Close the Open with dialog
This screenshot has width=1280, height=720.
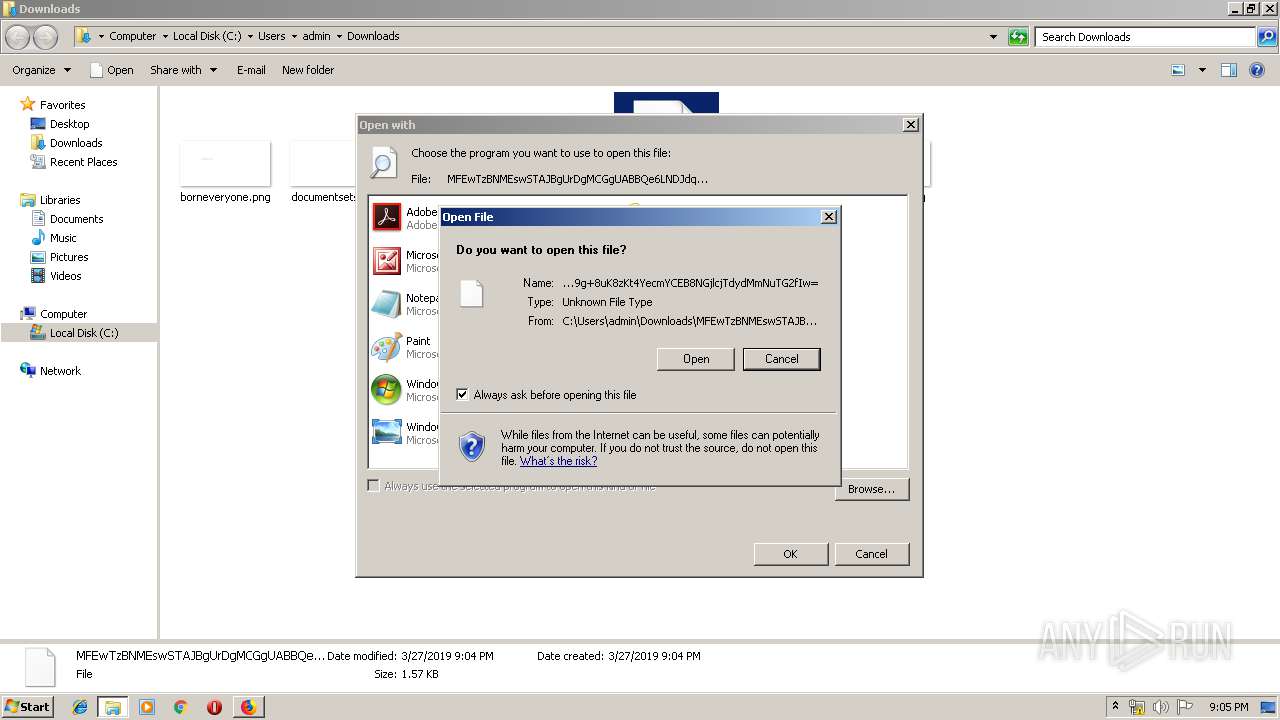coord(910,125)
